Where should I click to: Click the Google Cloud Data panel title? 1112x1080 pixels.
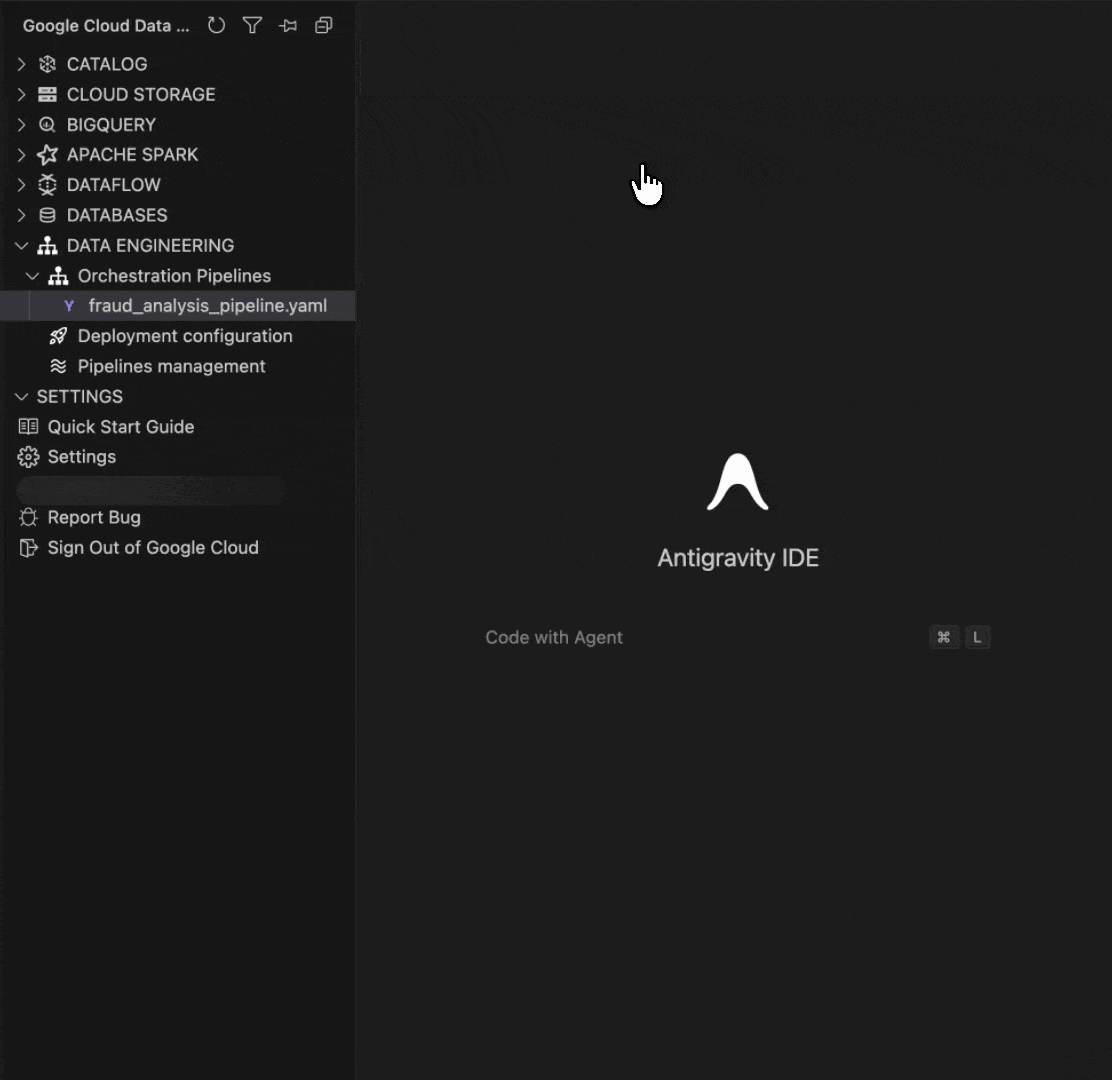click(106, 26)
